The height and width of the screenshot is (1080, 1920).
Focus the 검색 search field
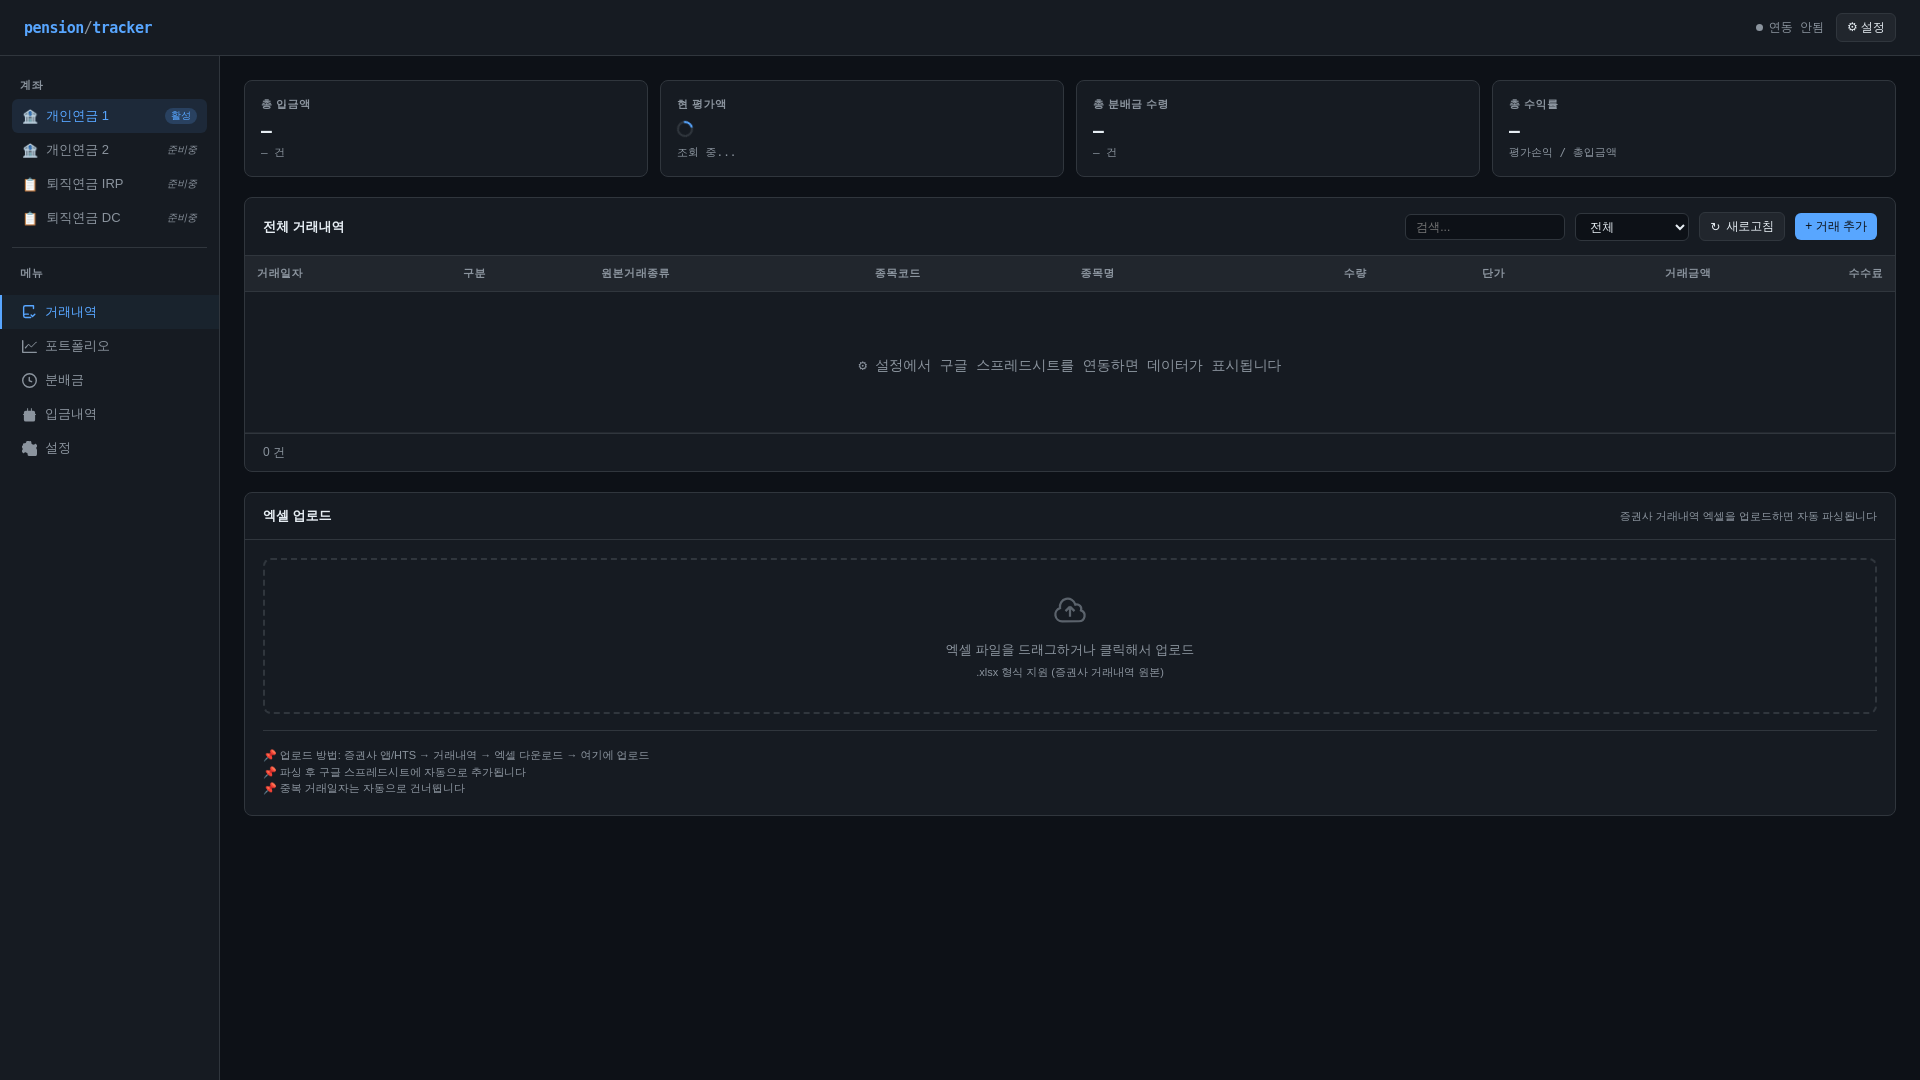click(1484, 227)
